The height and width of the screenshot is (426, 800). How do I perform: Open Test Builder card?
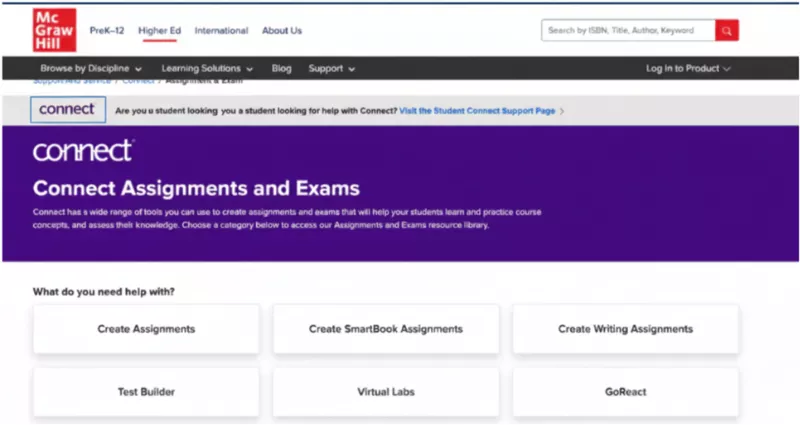[x=146, y=392]
